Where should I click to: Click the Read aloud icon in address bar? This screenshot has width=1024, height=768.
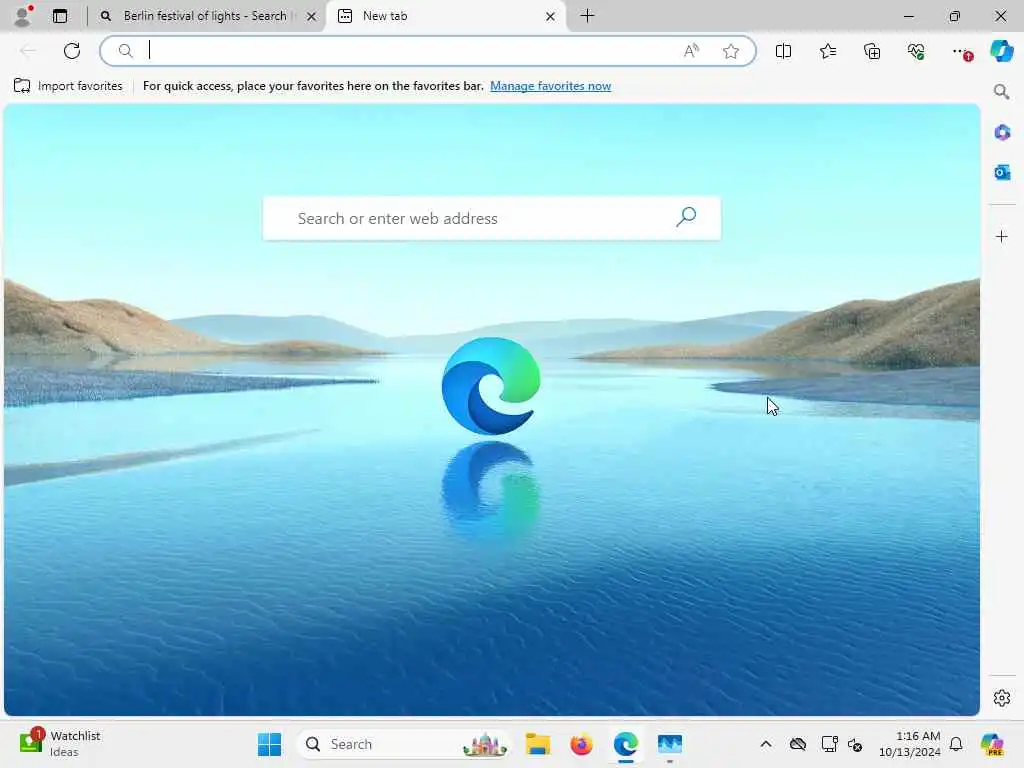coord(691,51)
